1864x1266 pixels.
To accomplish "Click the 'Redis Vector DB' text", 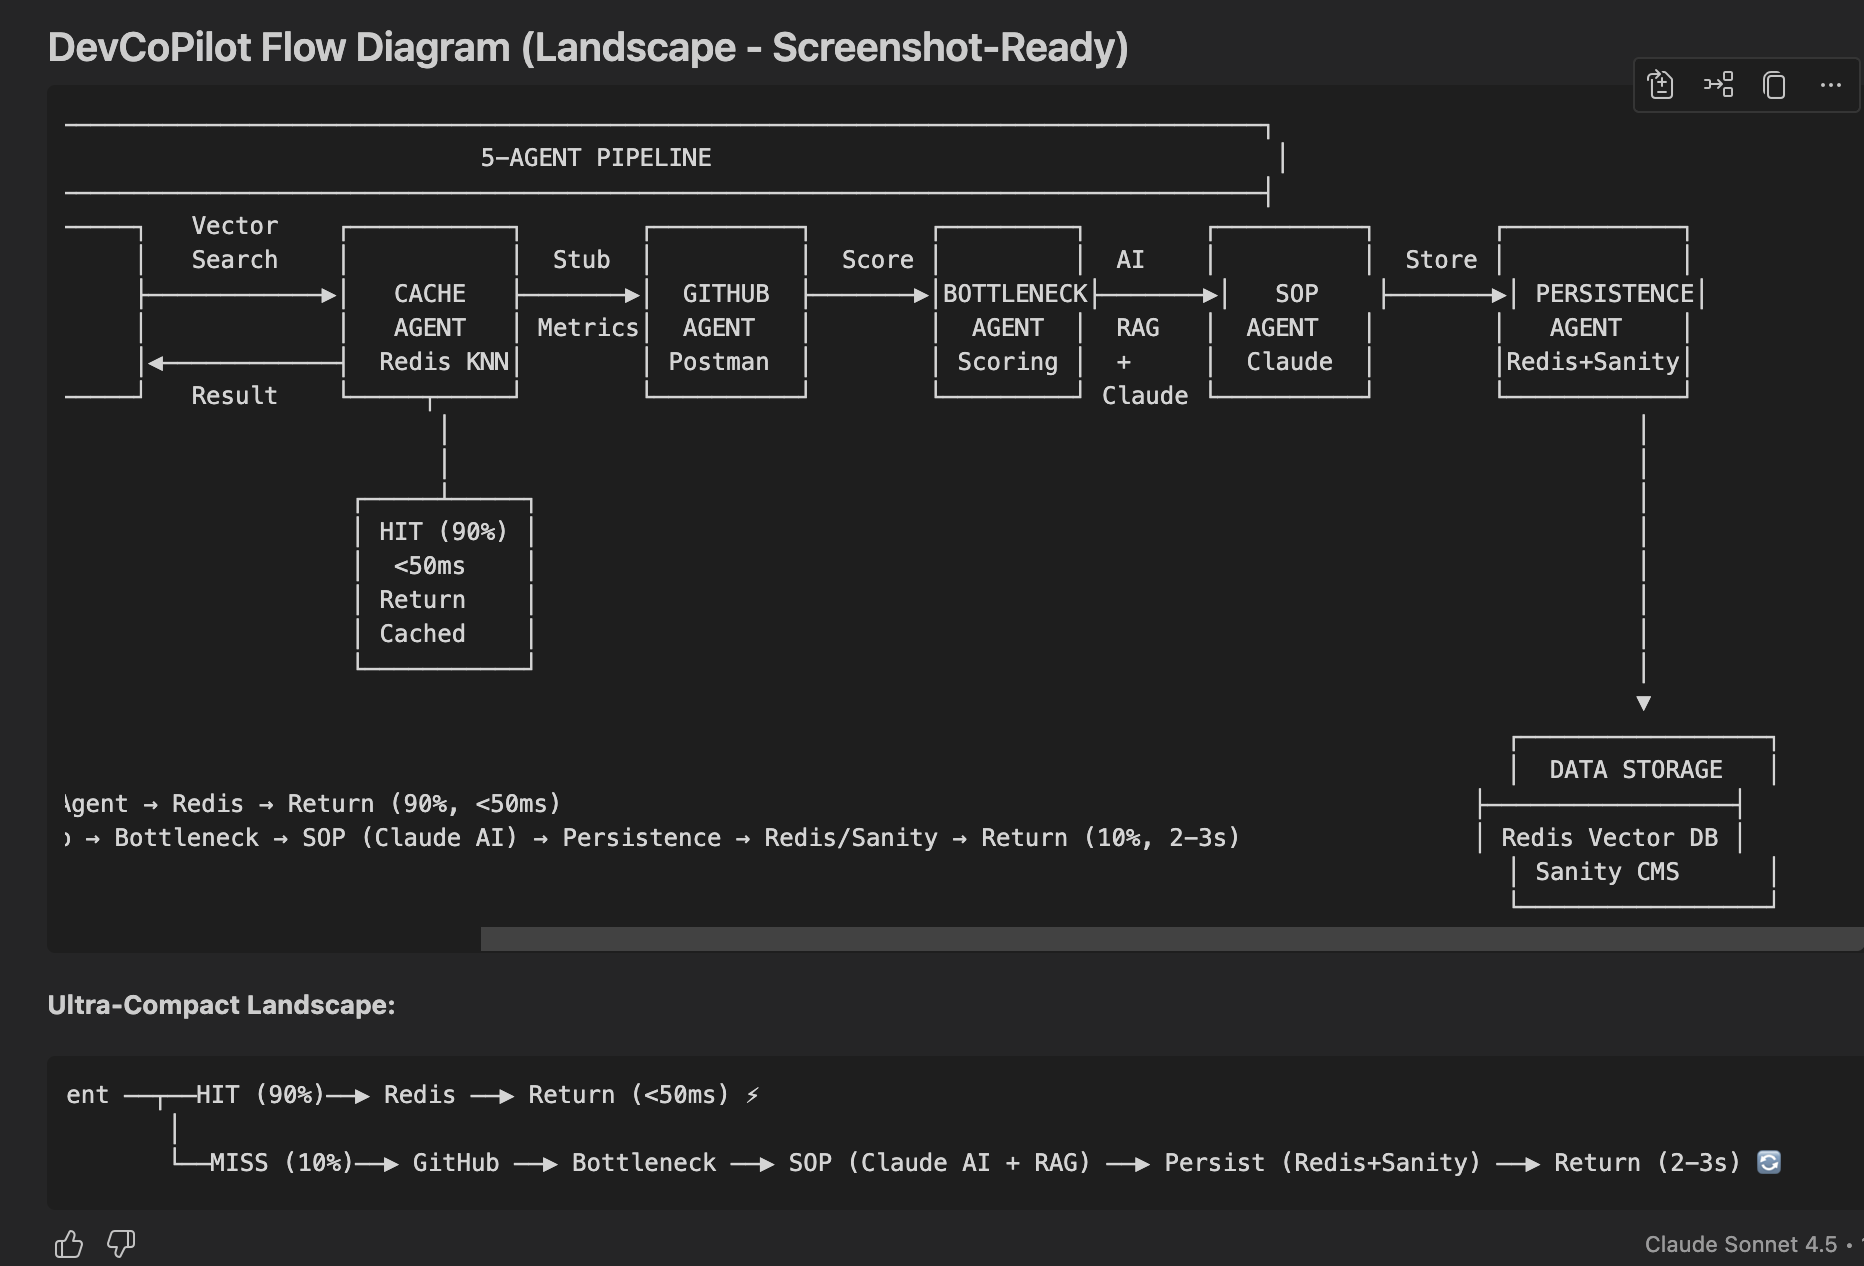I will click(1610, 838).
